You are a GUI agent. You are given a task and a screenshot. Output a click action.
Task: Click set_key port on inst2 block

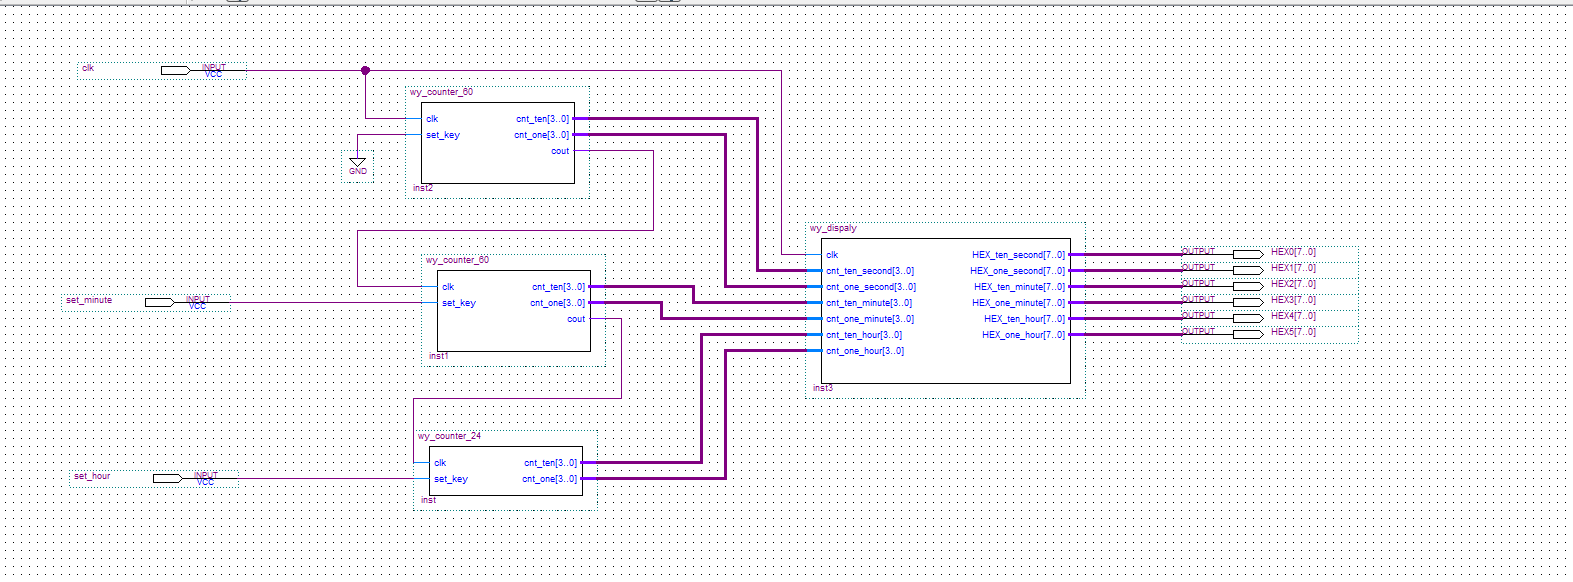click(443, 135)
